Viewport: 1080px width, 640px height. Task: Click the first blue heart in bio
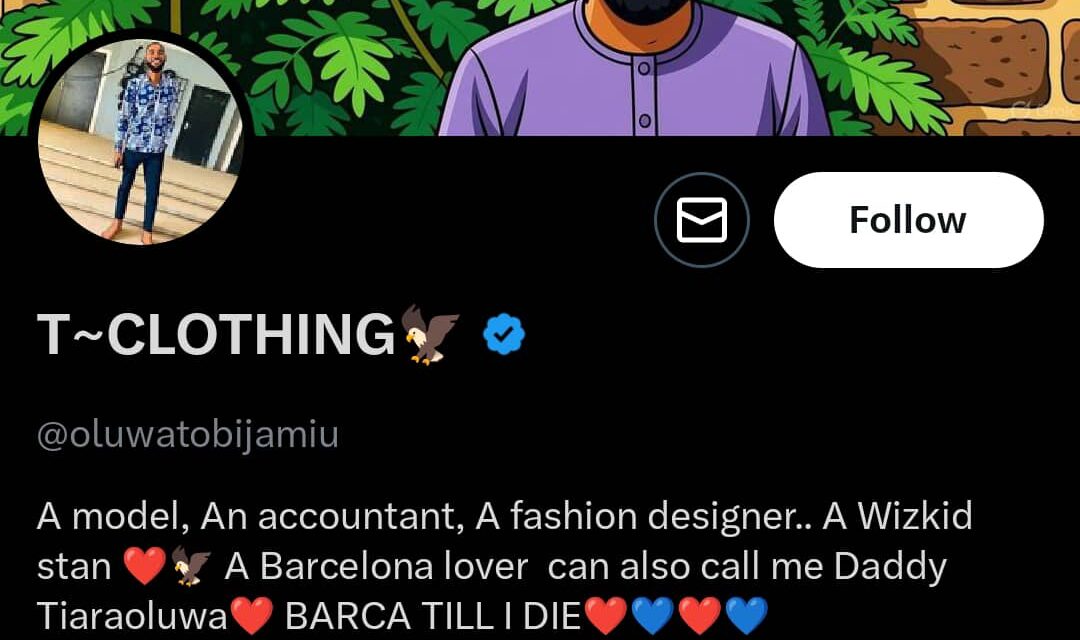pos(652,617)
